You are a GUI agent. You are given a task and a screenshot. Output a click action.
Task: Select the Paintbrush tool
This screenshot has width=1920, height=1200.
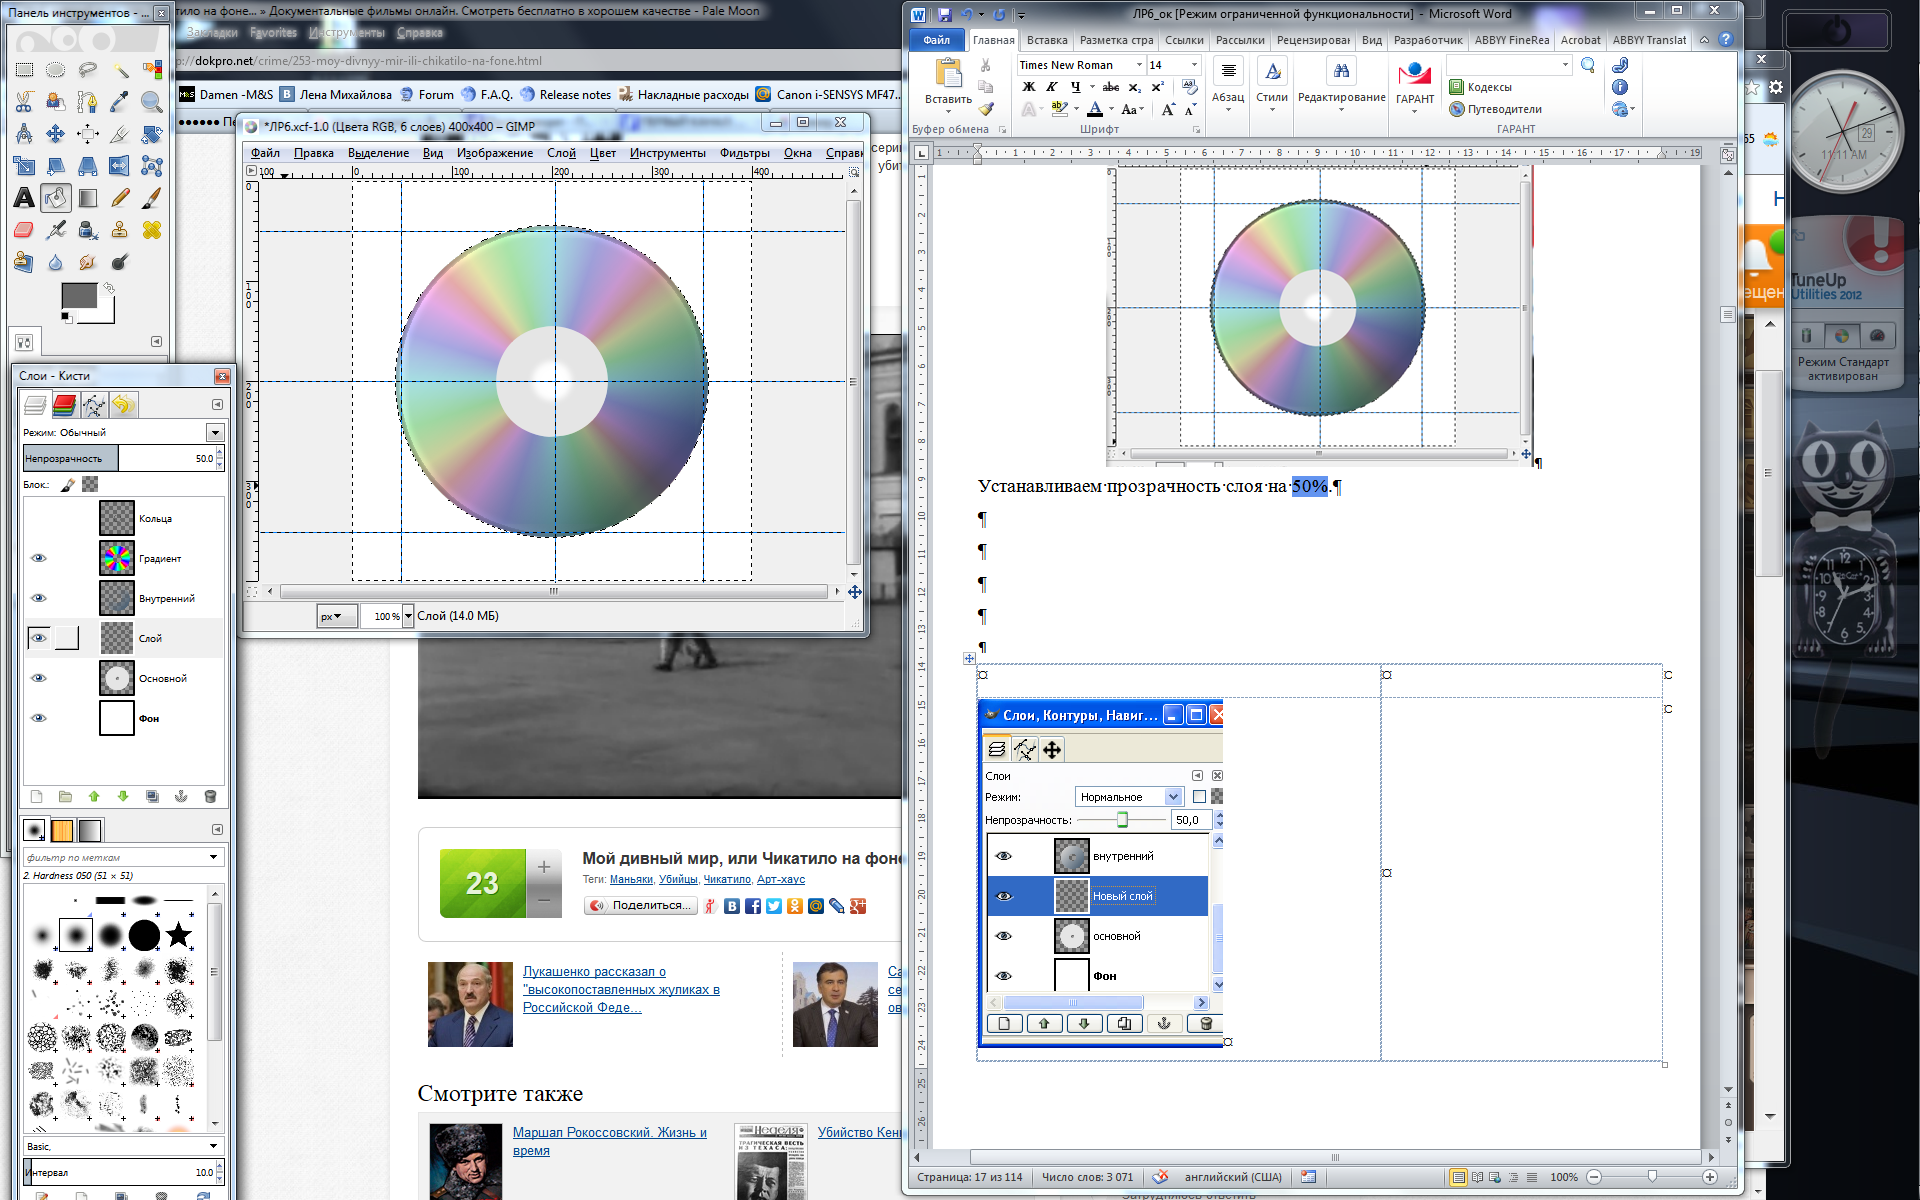(152, 198)
